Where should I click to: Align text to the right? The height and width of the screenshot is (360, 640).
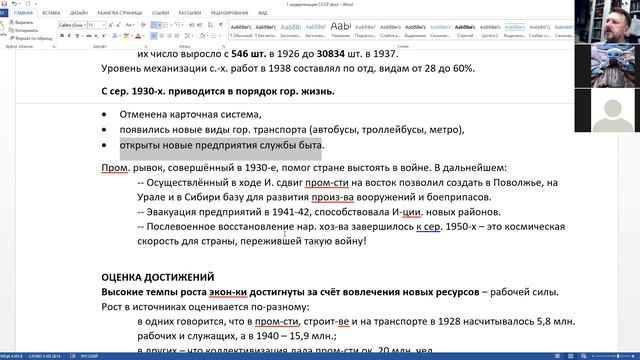coord(169,36)
